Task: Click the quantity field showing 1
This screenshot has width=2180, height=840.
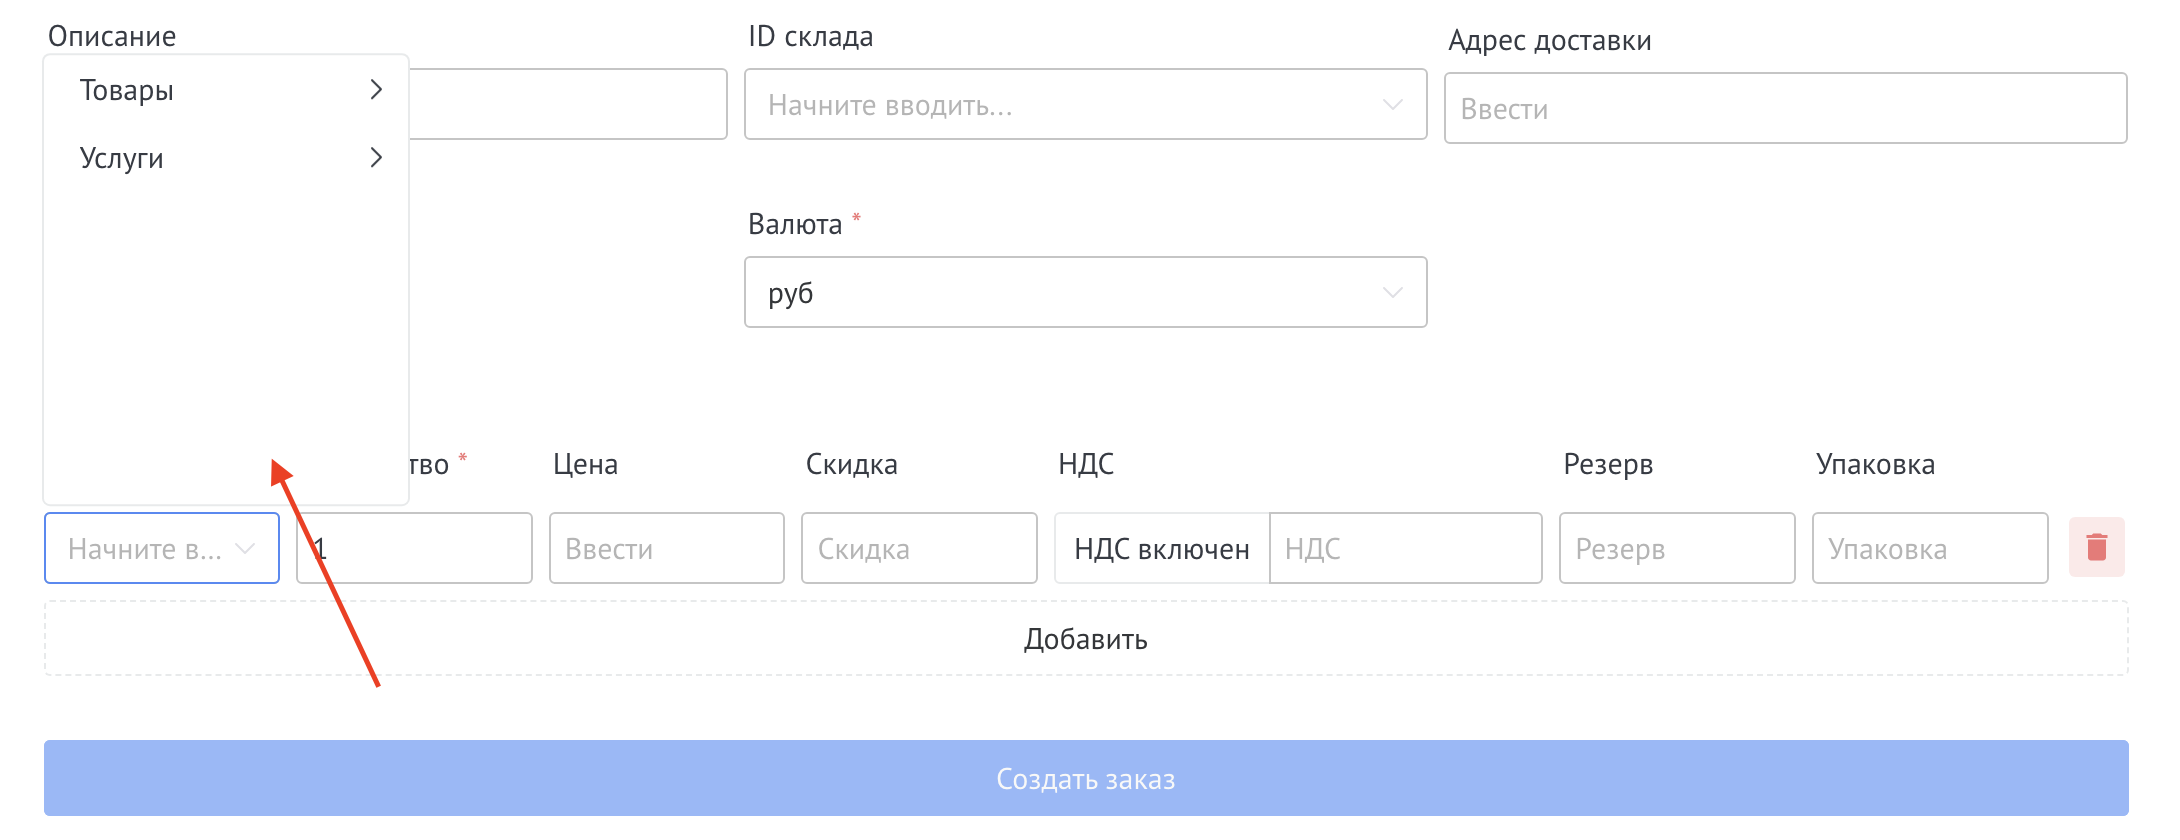Action: [413, 547]
